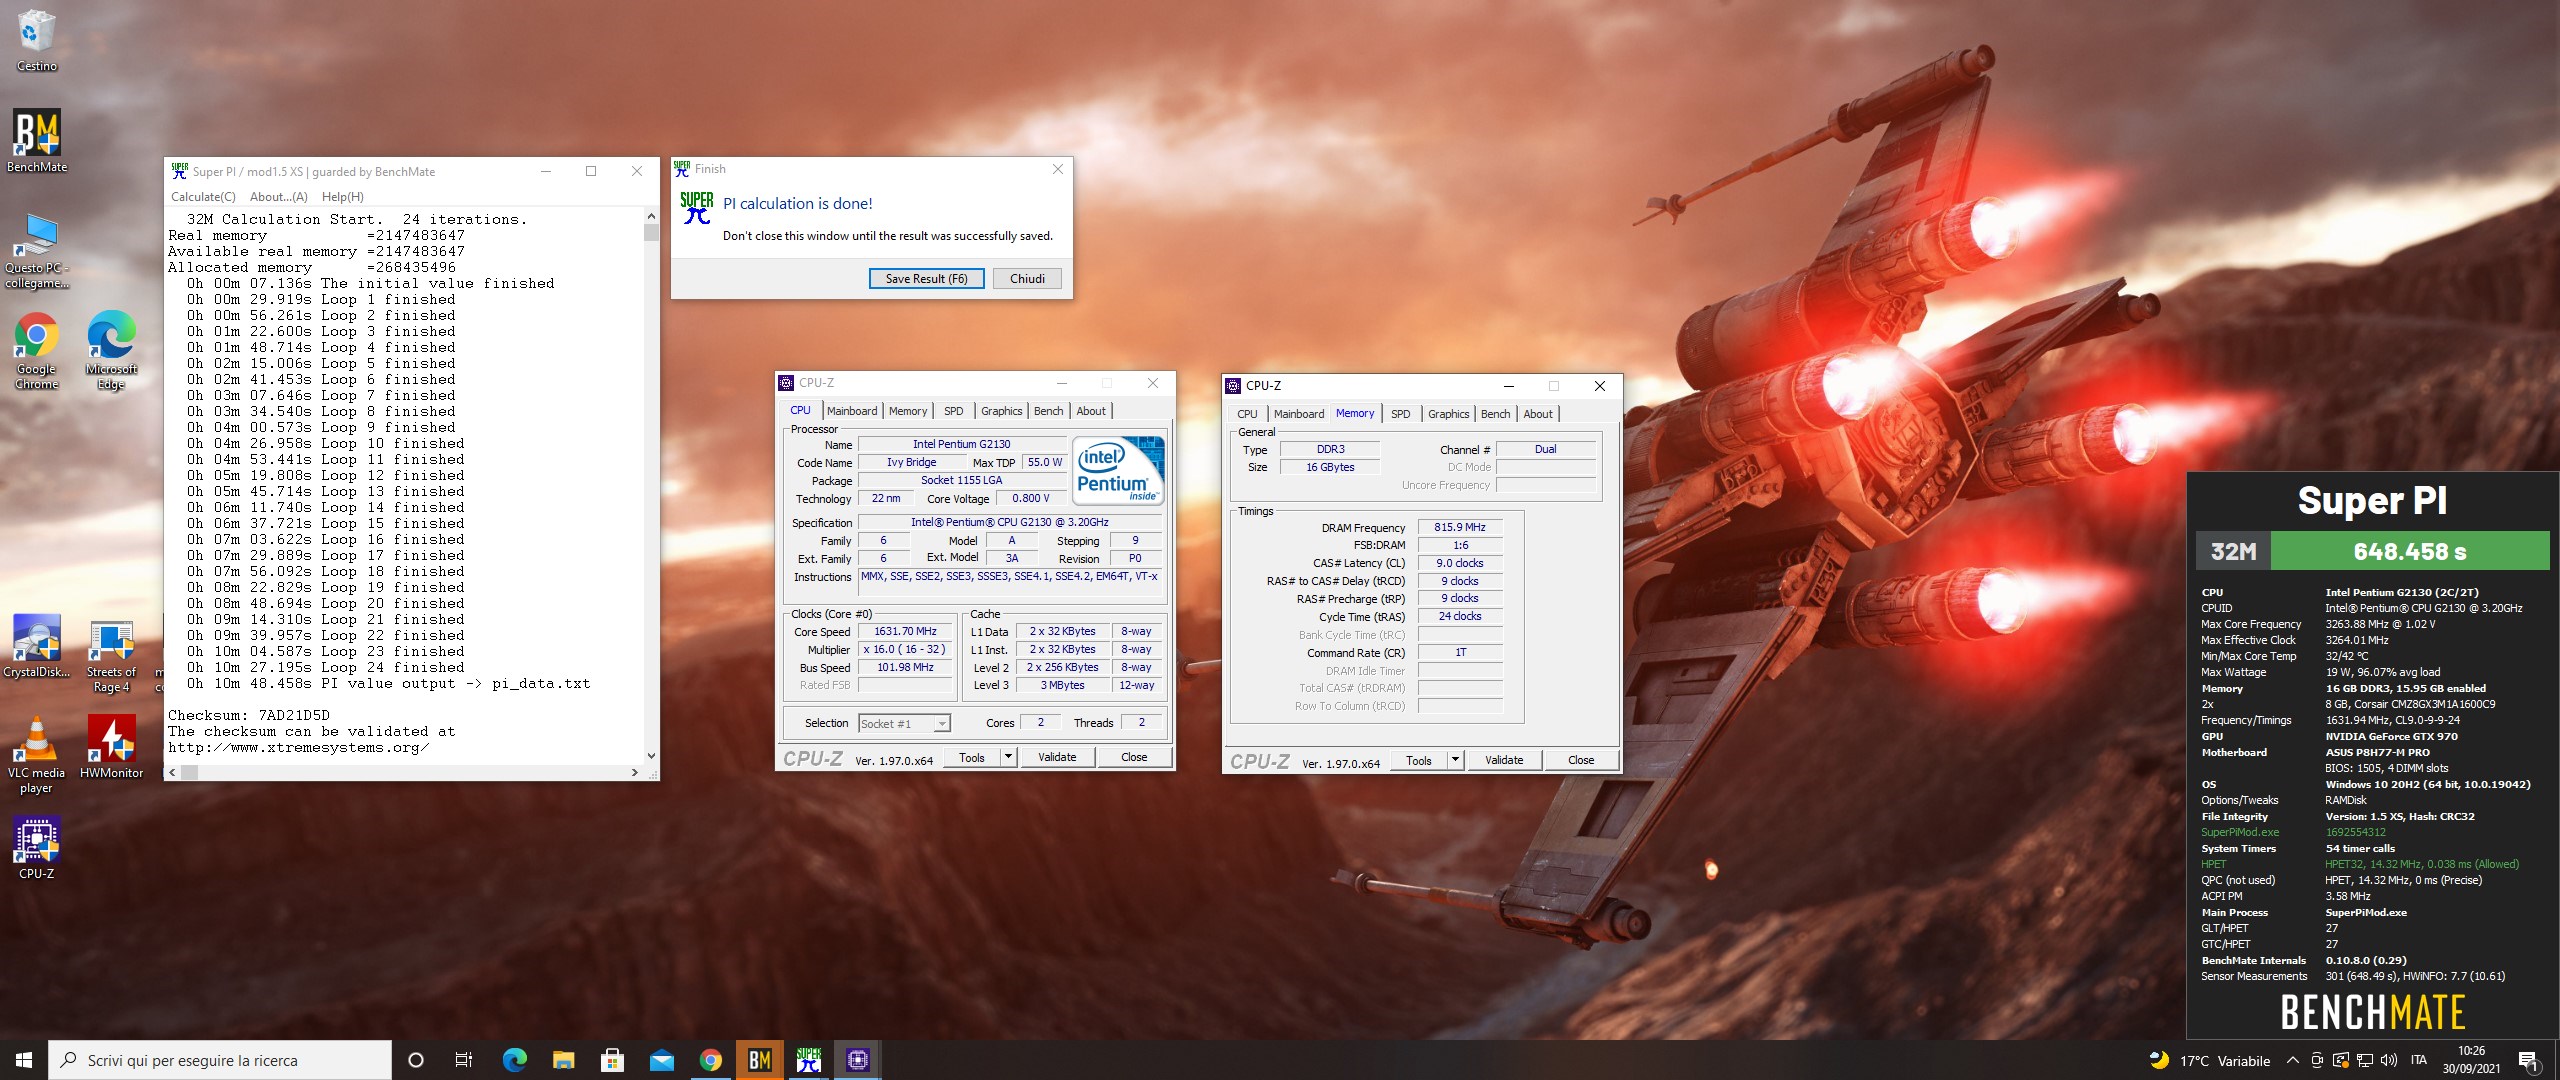
Task: Open the Streets of Rage 4 shortcut
Action: [111, 654]
